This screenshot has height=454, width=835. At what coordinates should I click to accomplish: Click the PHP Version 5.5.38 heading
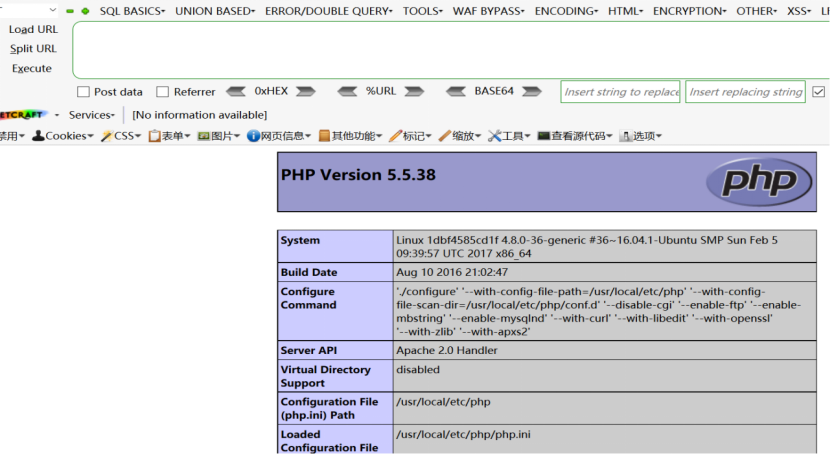point(358,175)
